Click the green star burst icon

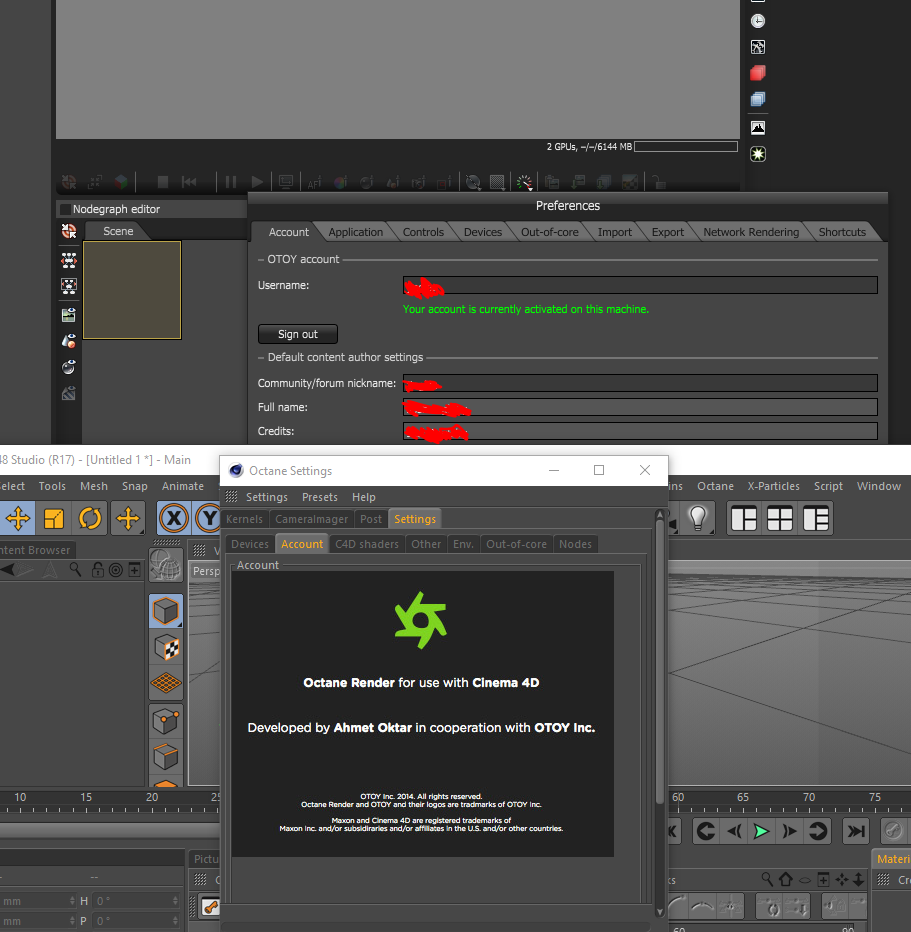(x=758, y=154)
